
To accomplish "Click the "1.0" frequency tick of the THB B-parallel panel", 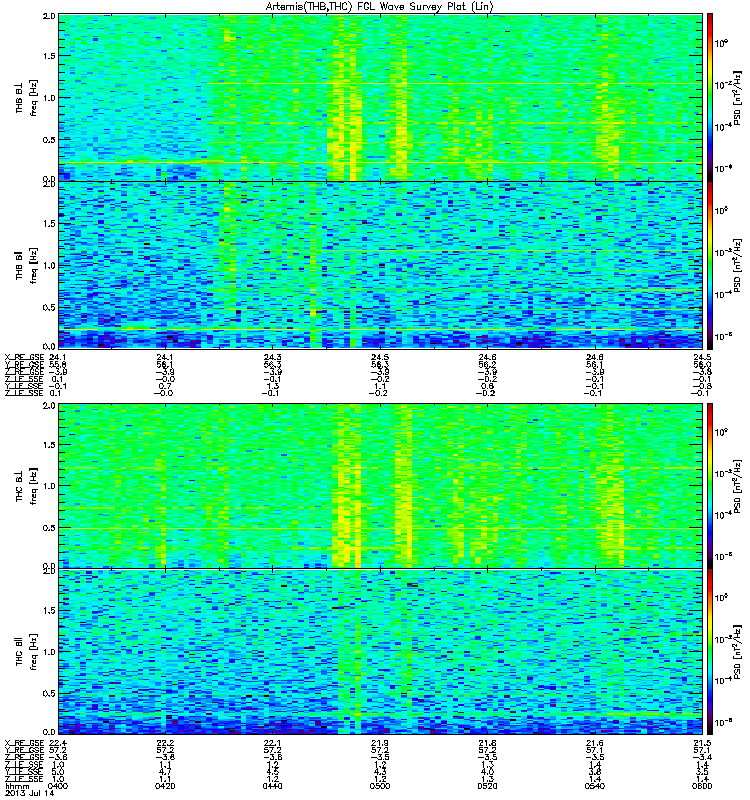I will click(49, 266).
